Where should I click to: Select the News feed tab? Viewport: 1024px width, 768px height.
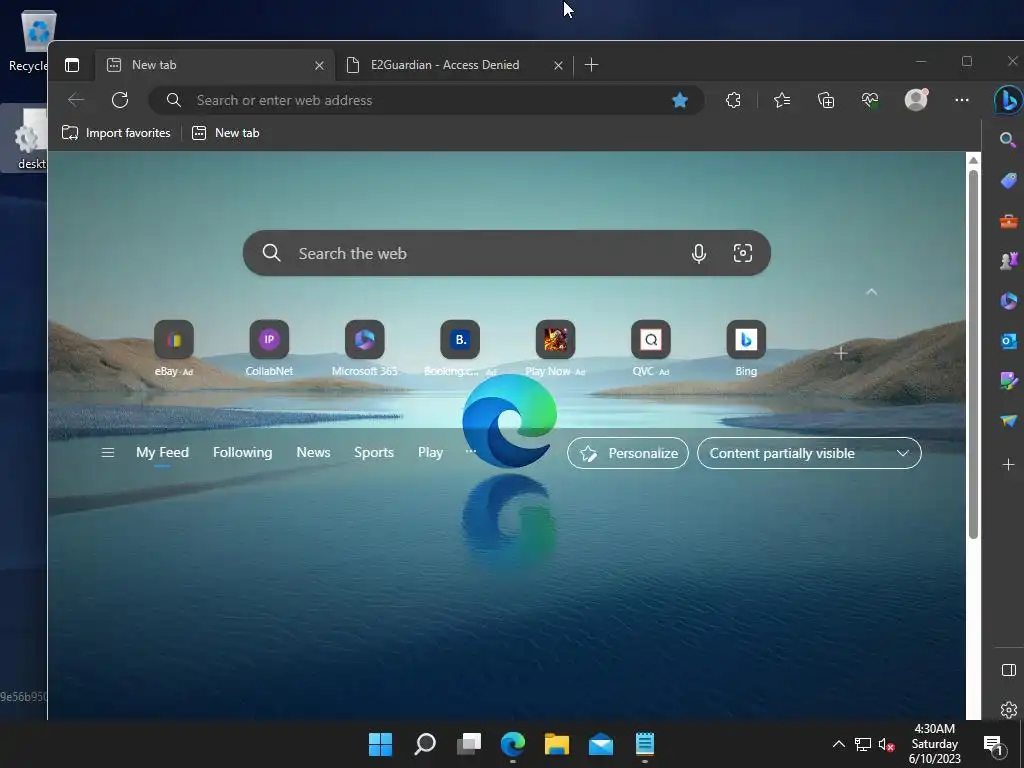(x=313, y=453)
